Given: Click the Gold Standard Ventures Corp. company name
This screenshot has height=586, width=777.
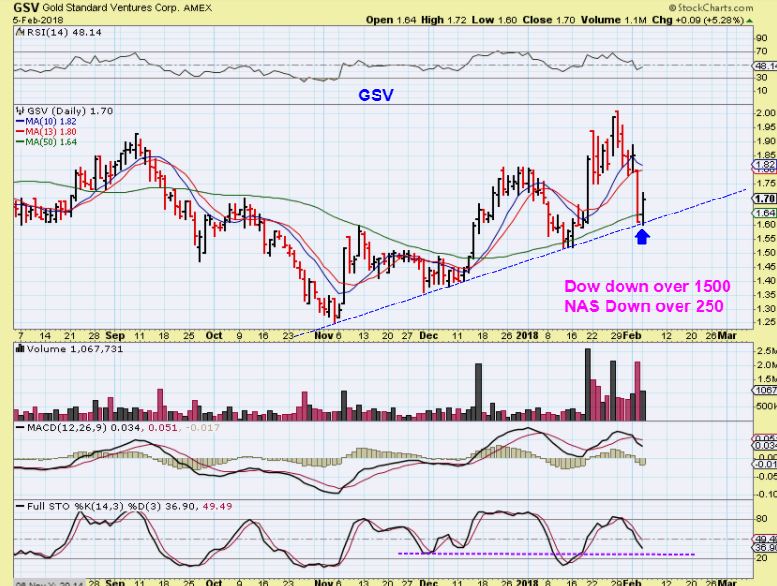Looking at the screenshot, I should (x=110, y=8).
